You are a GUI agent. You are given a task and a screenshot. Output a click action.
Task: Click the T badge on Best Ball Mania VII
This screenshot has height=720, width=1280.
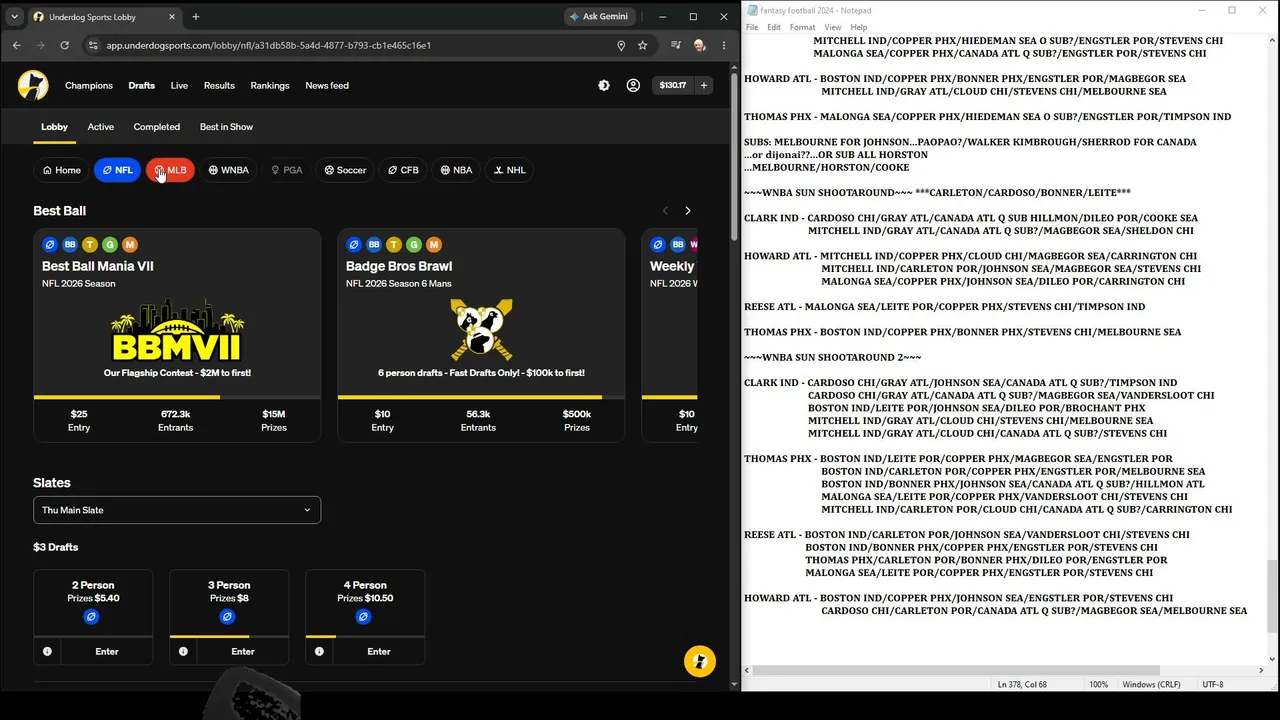[x=90, y=244]
